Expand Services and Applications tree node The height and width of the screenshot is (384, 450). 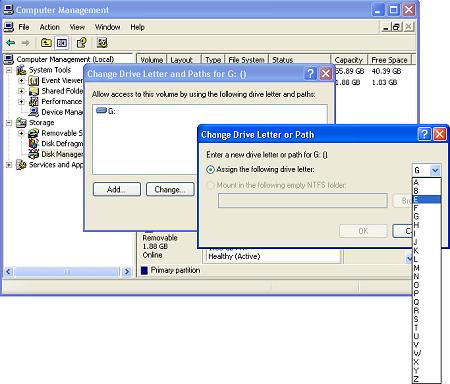click(9, 165)
